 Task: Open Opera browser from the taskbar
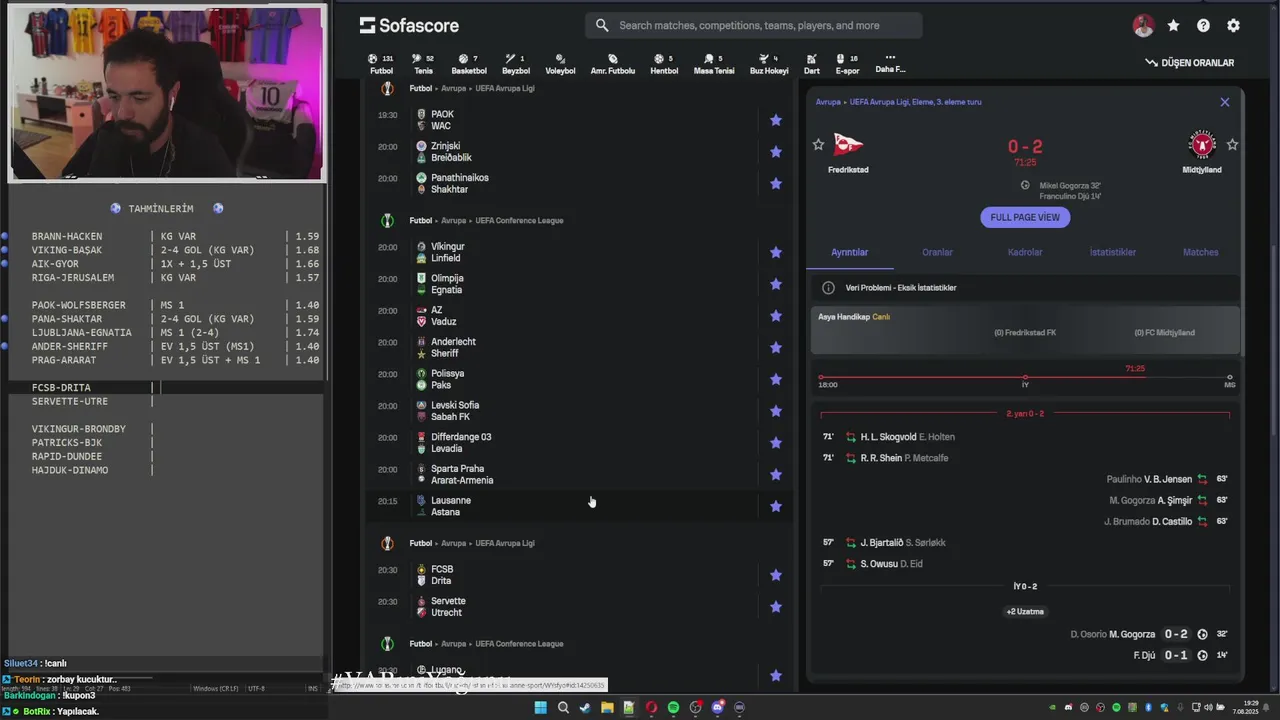pyautogui.click(x=651, y=707)
